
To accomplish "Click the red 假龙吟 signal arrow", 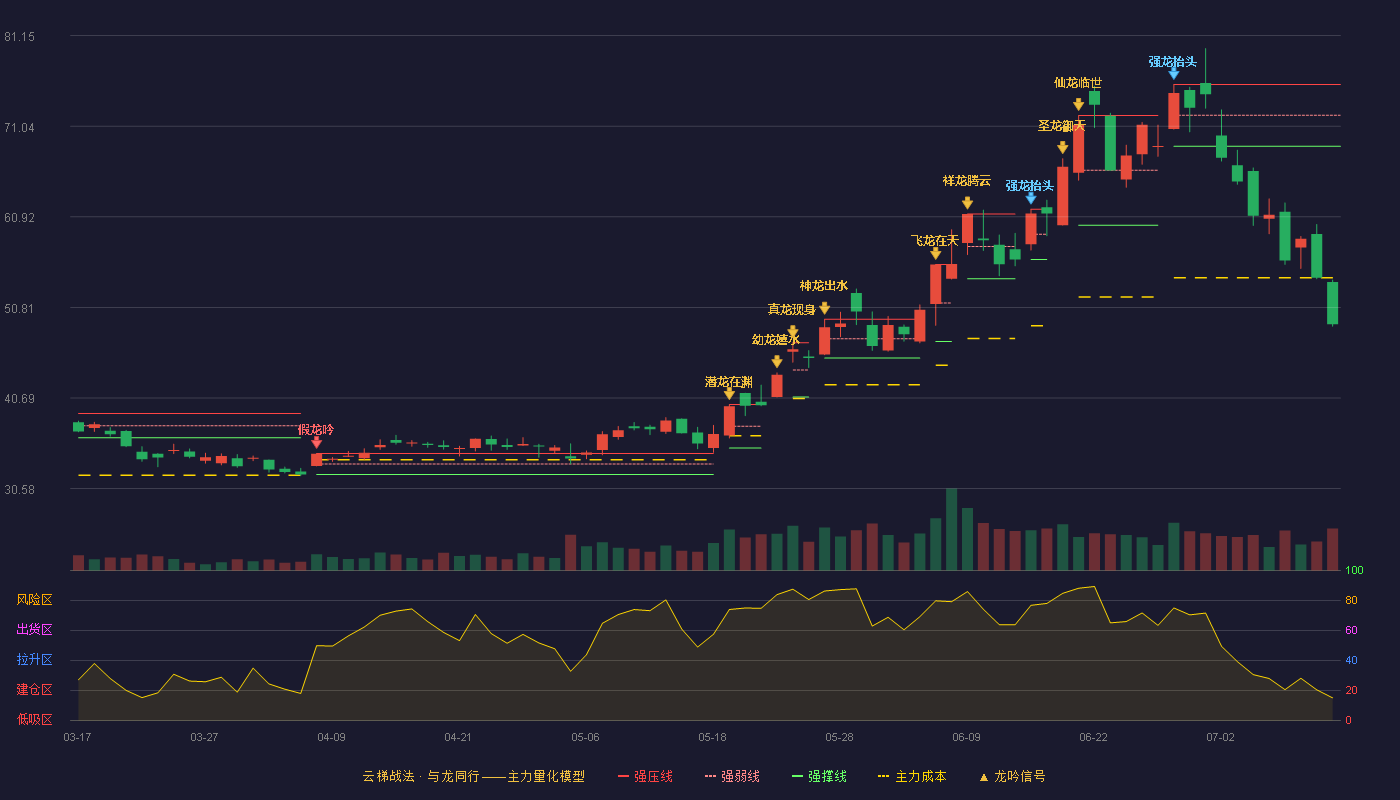I will click(x=316, y=442).
